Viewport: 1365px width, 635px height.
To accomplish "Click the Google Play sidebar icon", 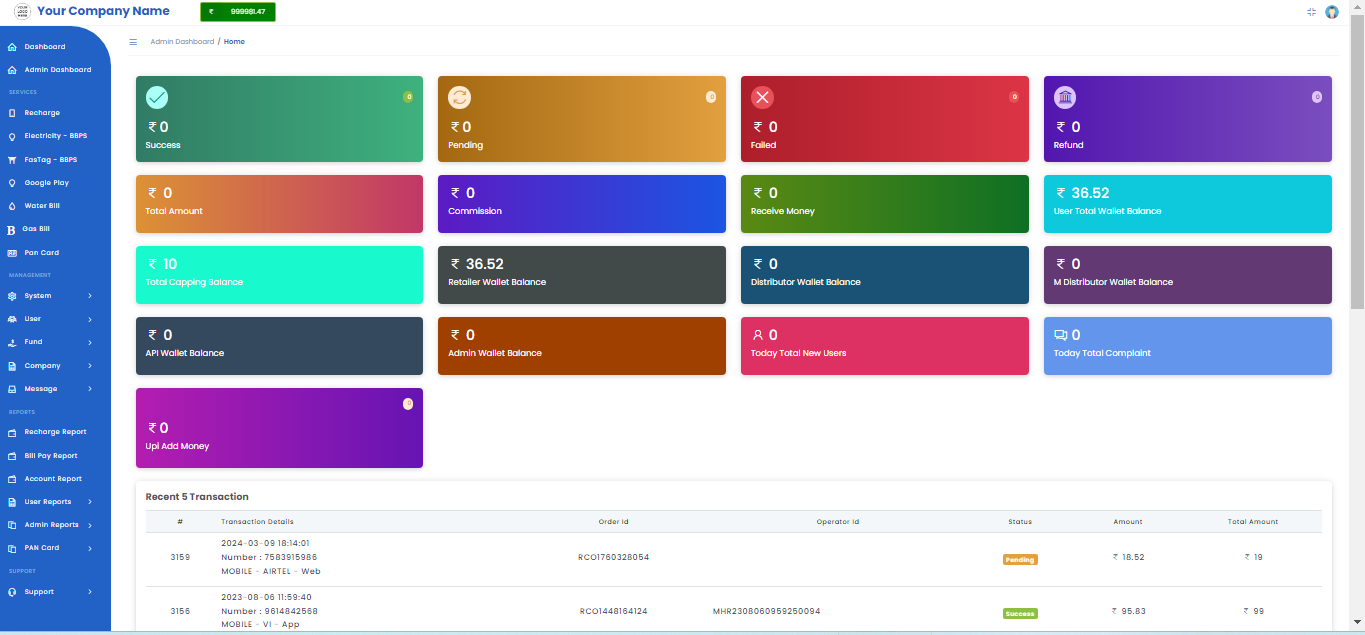I will pos(12,183).
